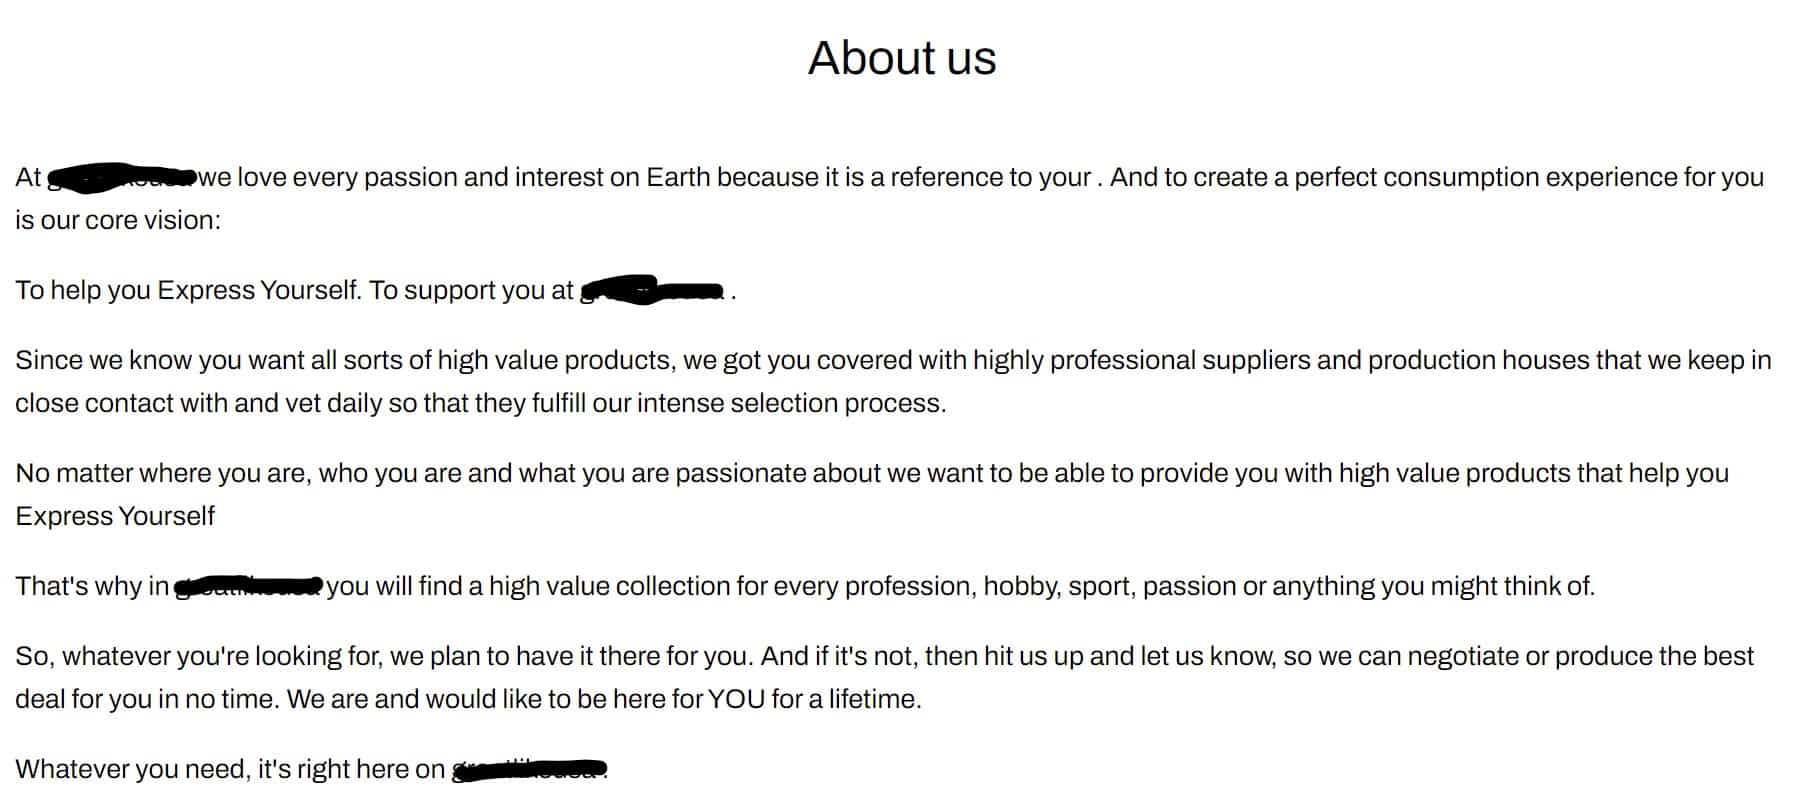1801x796 pixels.
Task: Click the redacted name after 'That's why in'
Action: (x=249, y=586)
